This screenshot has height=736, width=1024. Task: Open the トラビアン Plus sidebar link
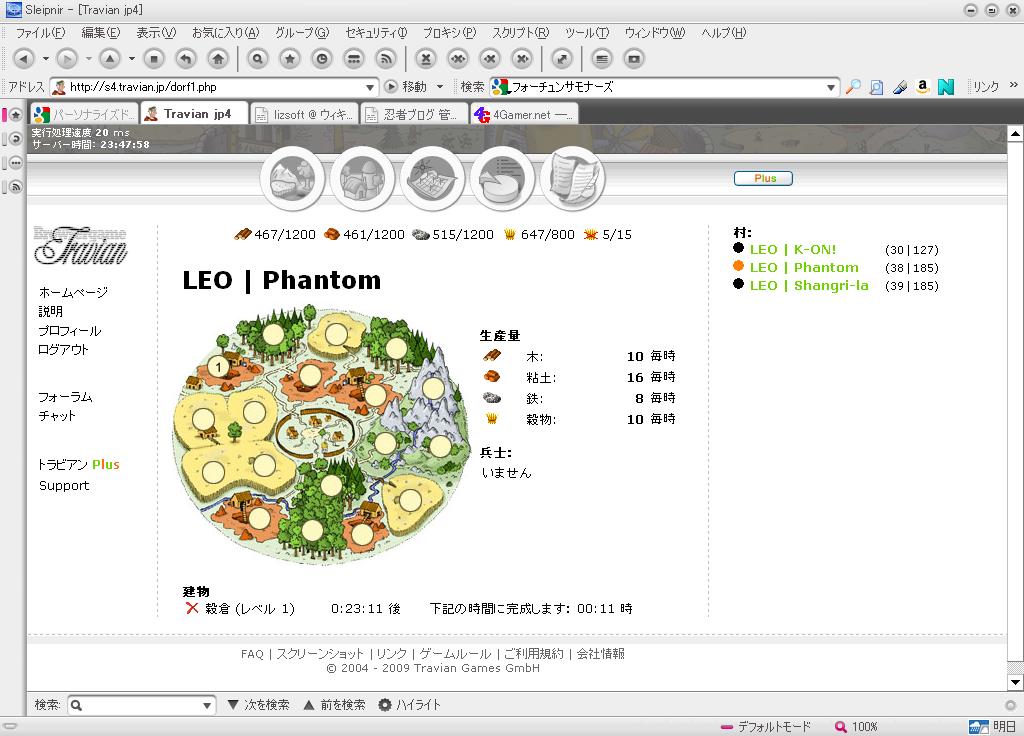click(x=78, y=464)
